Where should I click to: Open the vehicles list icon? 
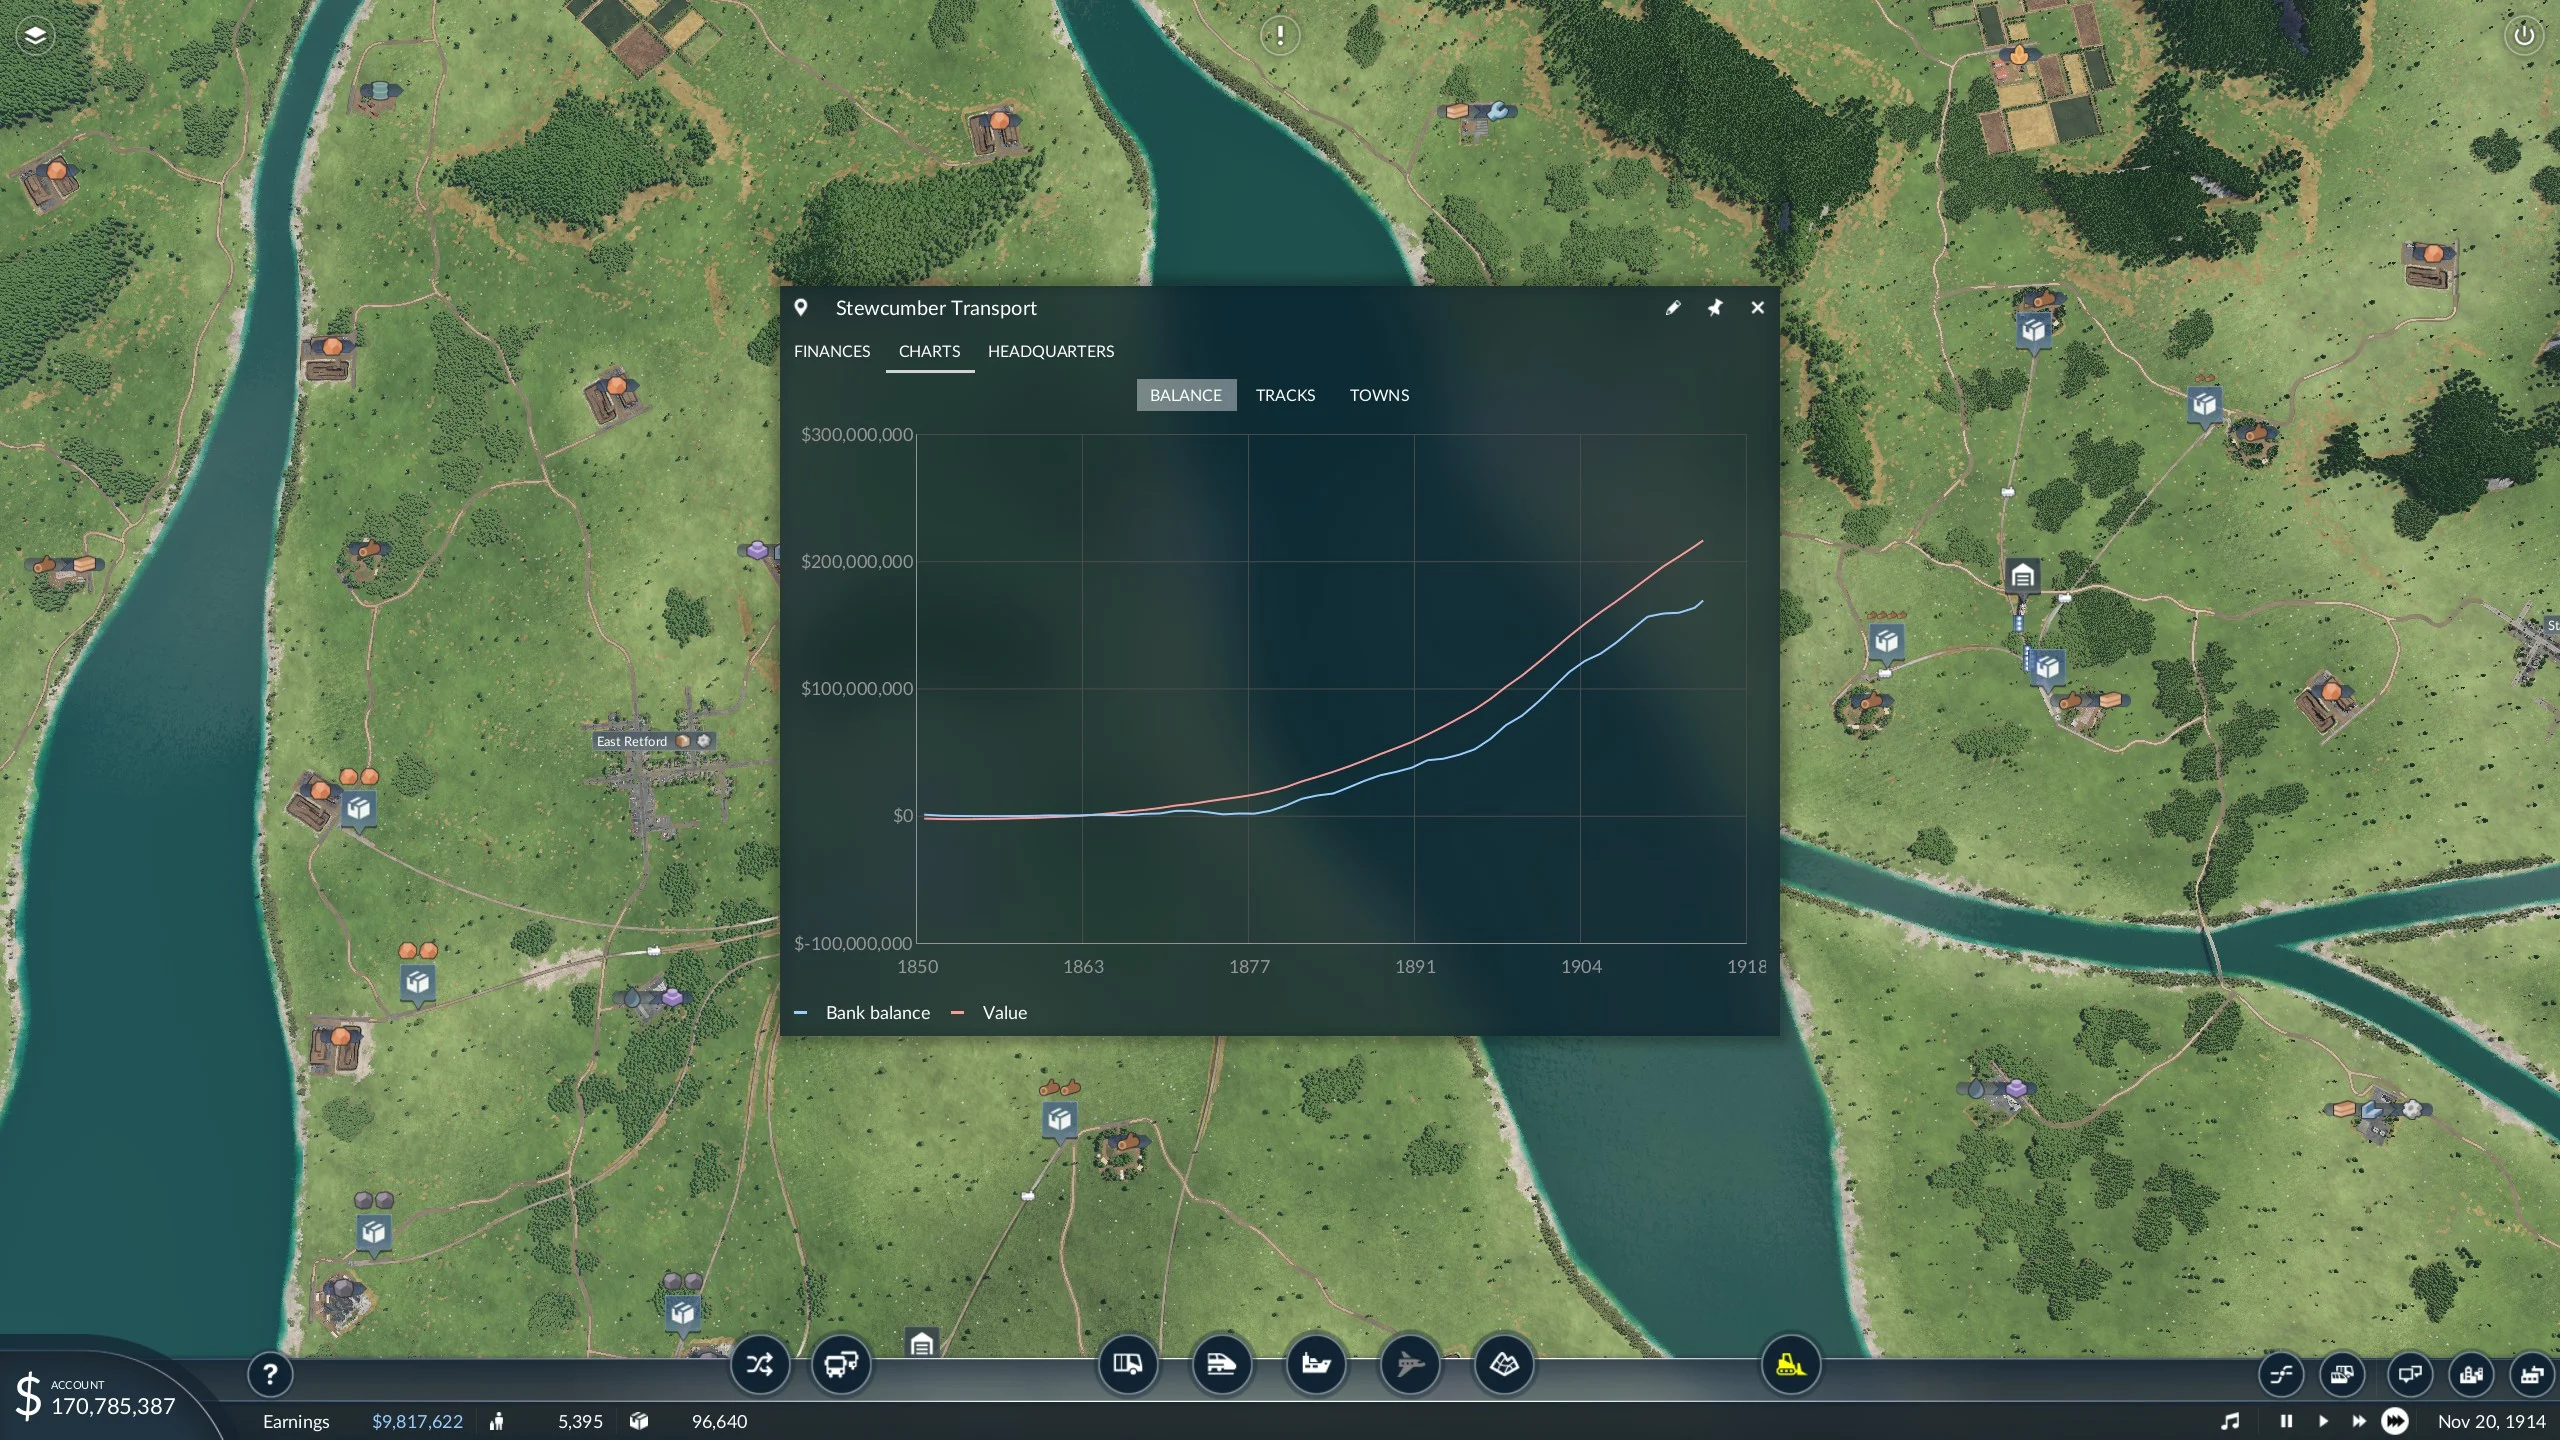(2343, 1375)
